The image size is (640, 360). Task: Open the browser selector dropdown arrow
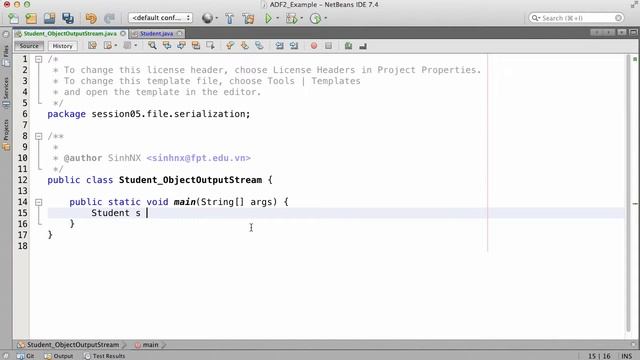tap(216, 18)
